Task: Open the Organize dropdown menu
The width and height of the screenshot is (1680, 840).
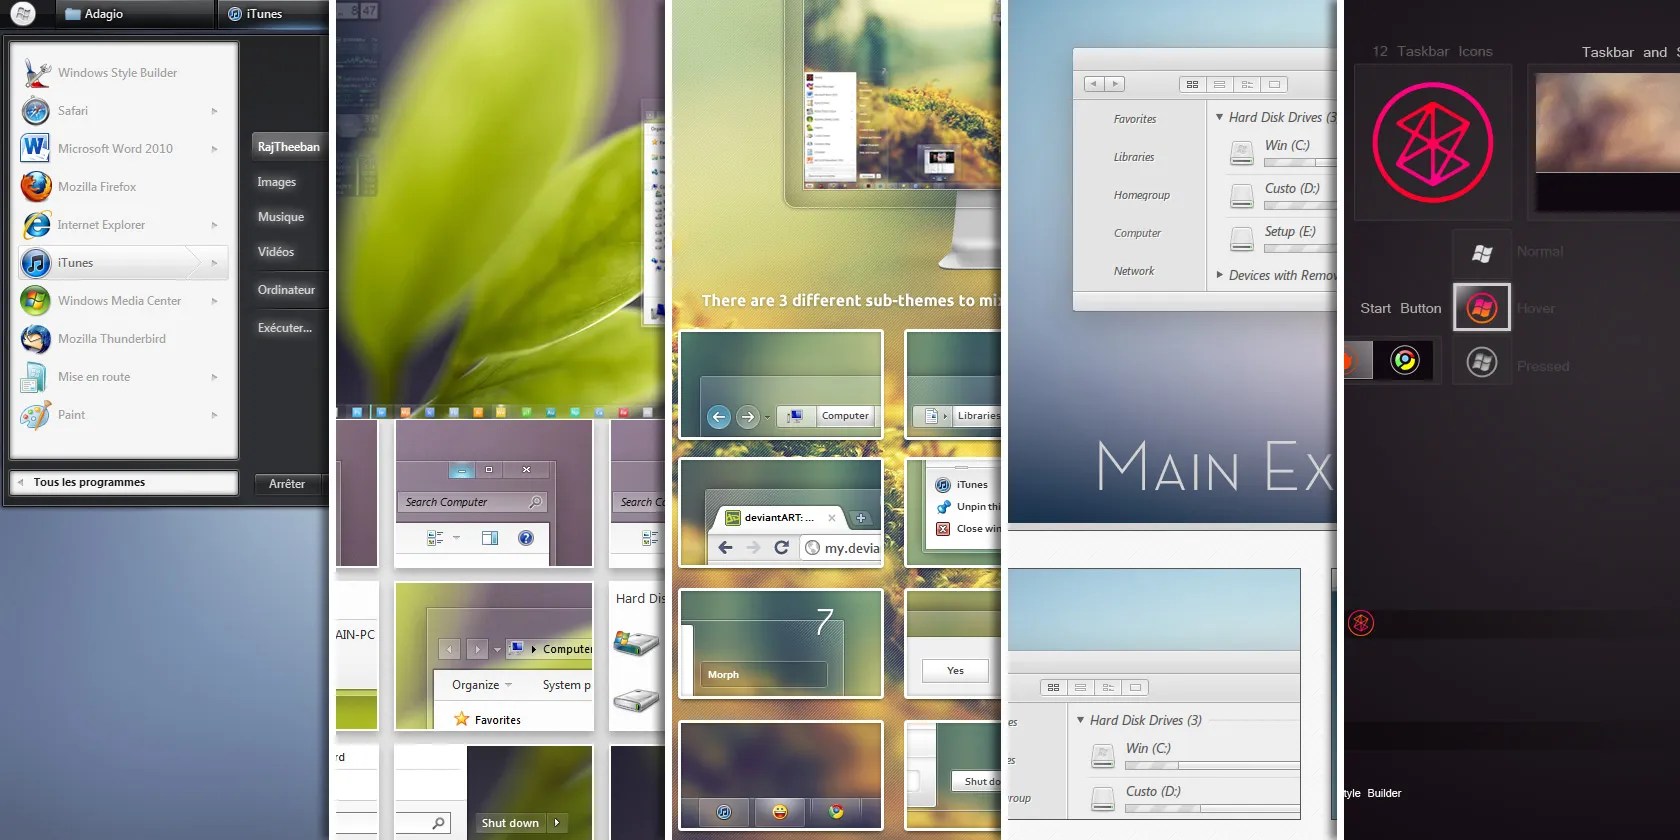Action: pos(482,685)
